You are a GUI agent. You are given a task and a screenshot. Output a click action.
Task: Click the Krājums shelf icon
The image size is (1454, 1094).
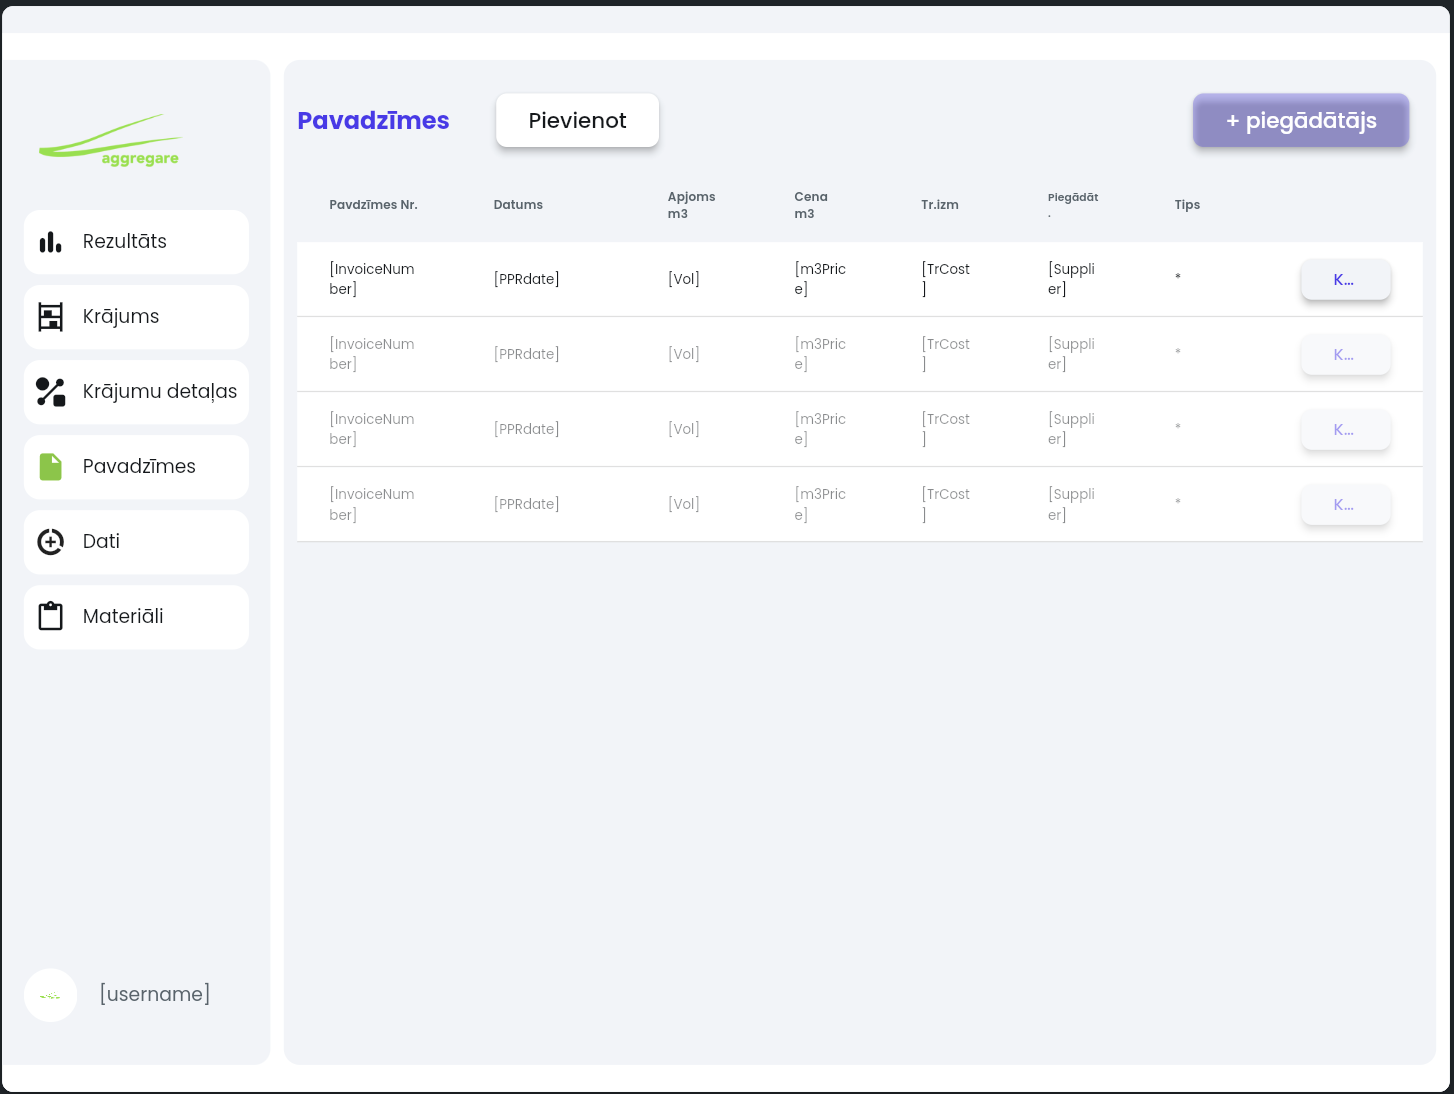pyautogui.click(x=50, y=317)
